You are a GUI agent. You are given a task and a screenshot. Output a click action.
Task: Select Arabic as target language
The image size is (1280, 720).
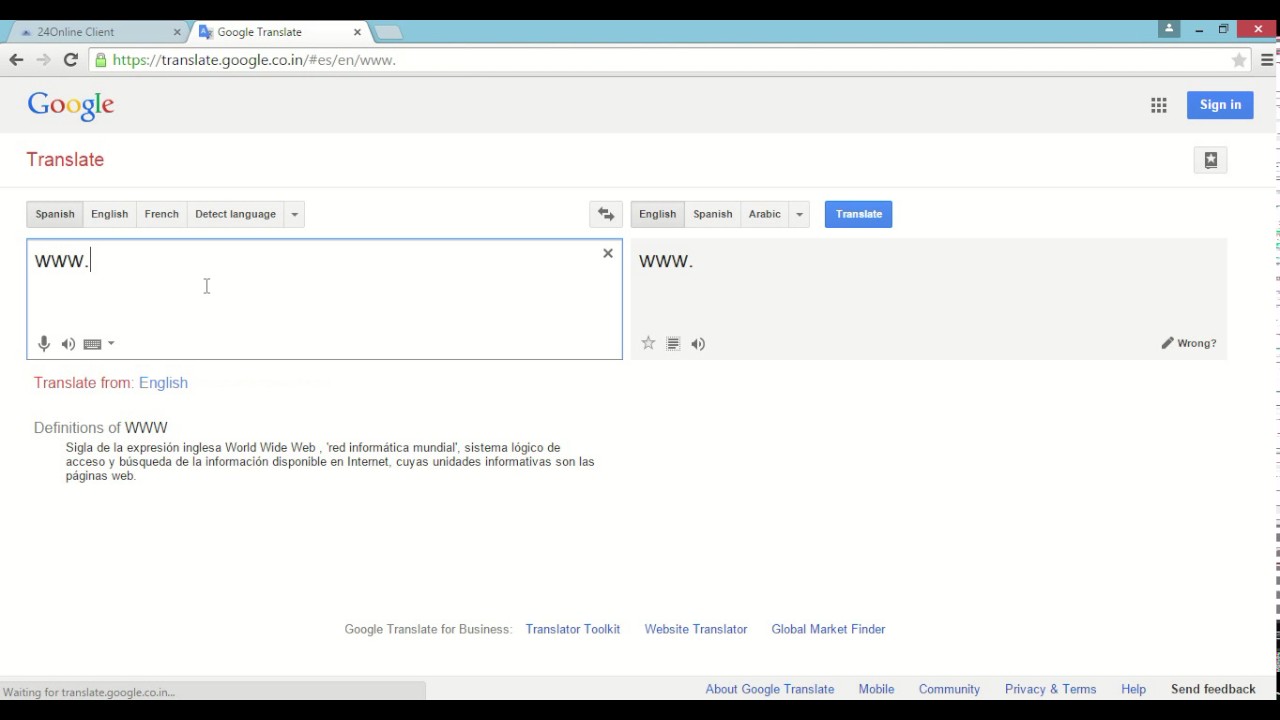tap(764, 214)
